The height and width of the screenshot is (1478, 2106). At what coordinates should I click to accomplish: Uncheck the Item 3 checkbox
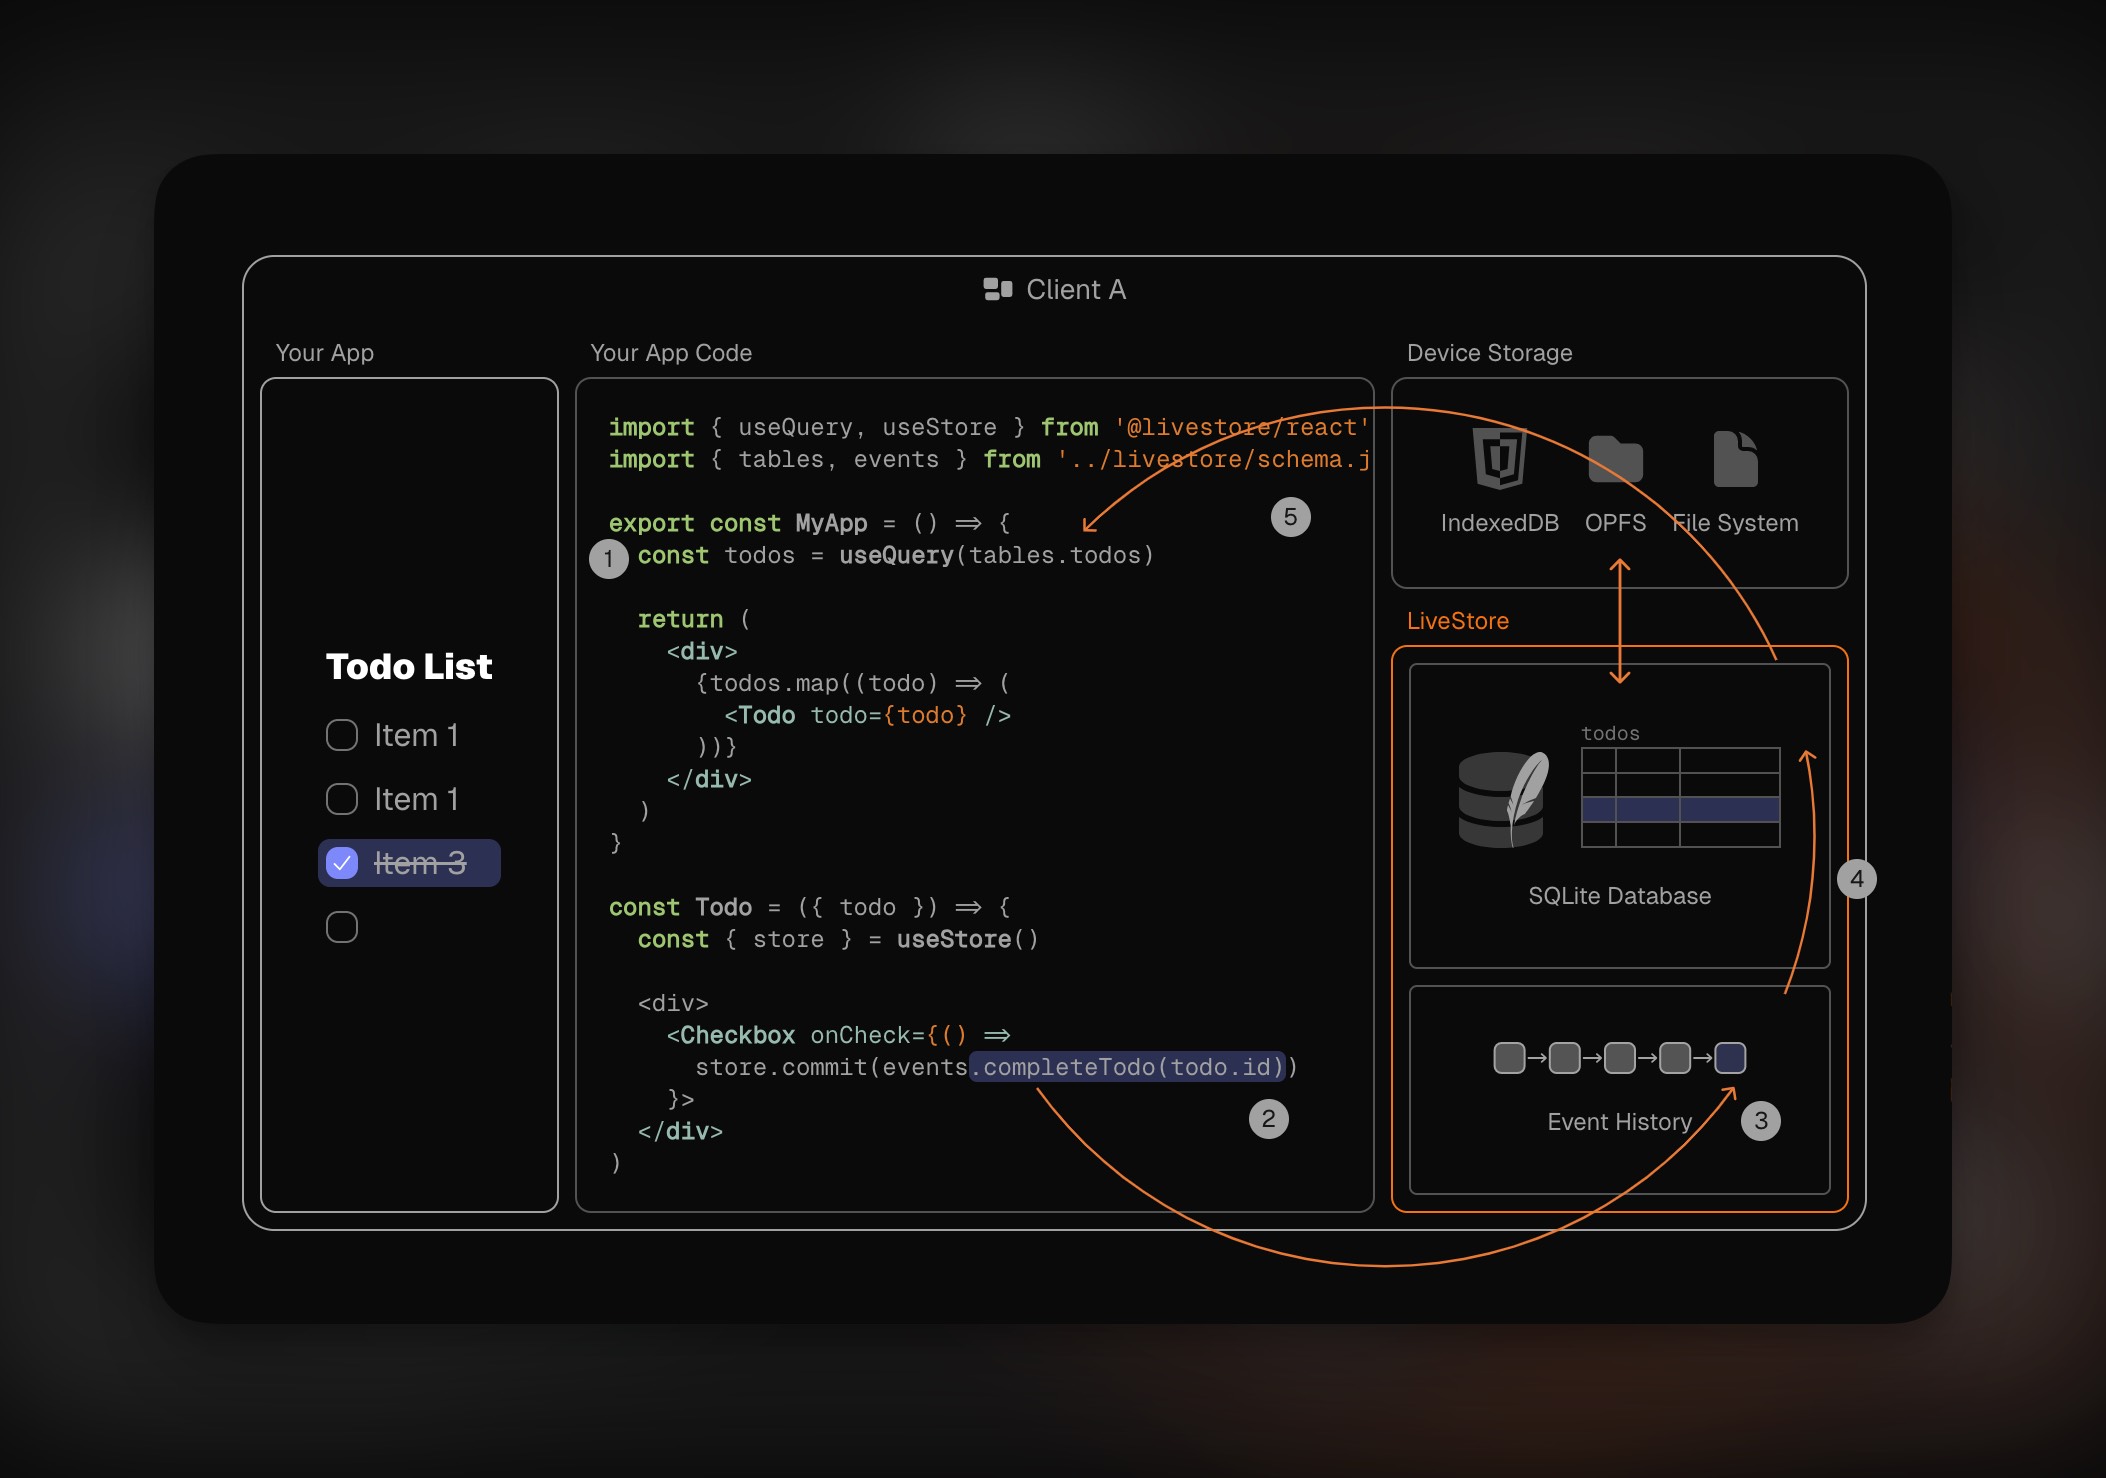tap(342, 863)
